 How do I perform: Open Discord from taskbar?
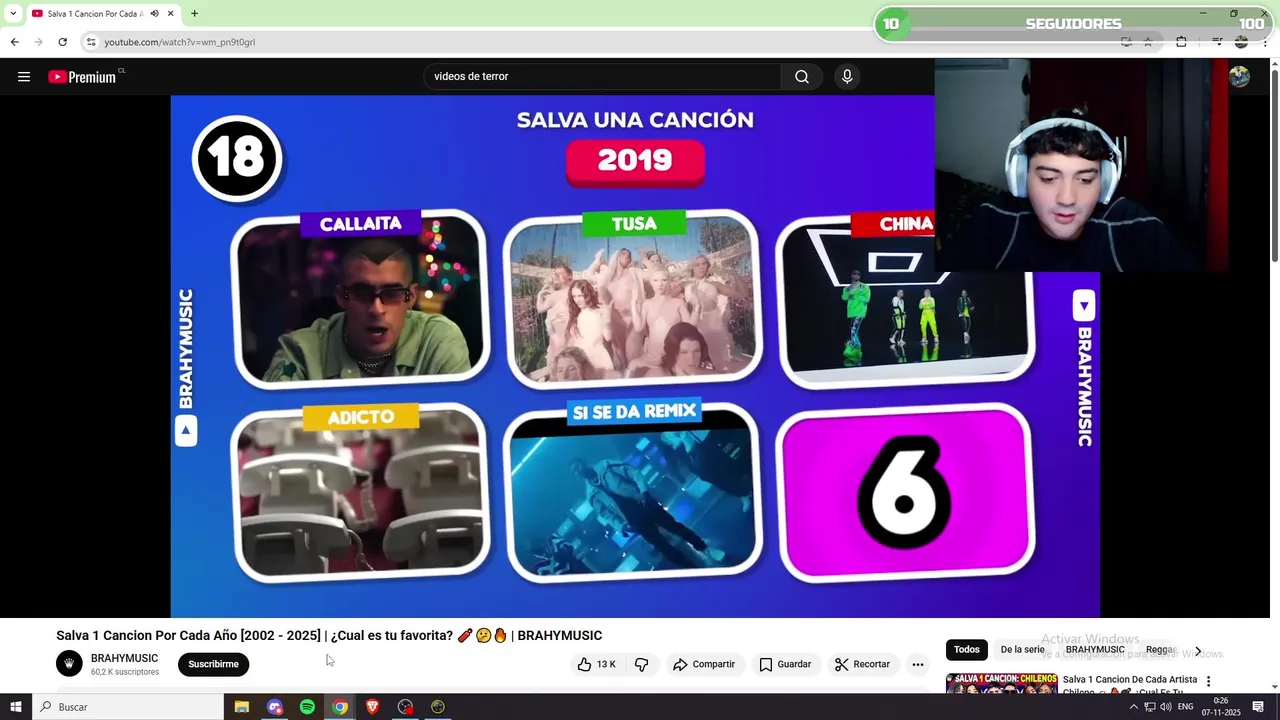(x=275, y=707)
